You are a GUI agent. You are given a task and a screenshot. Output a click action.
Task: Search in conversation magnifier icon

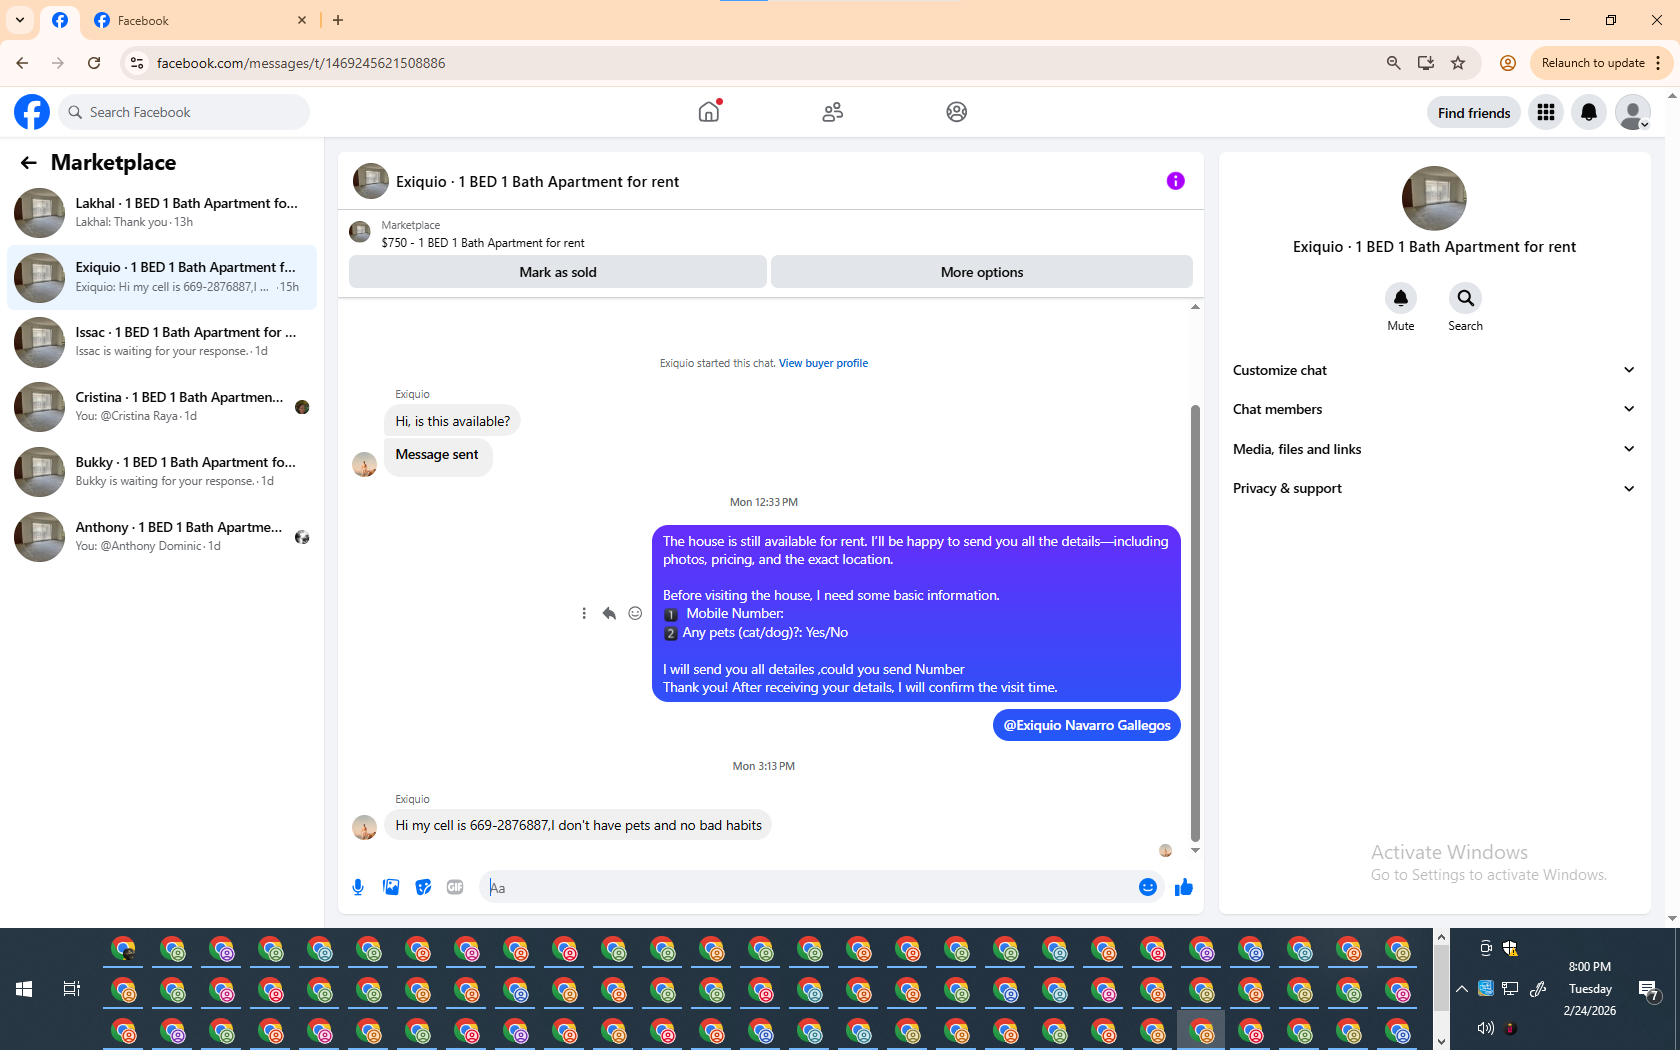pyautogui.click(x=1465, y=298)
